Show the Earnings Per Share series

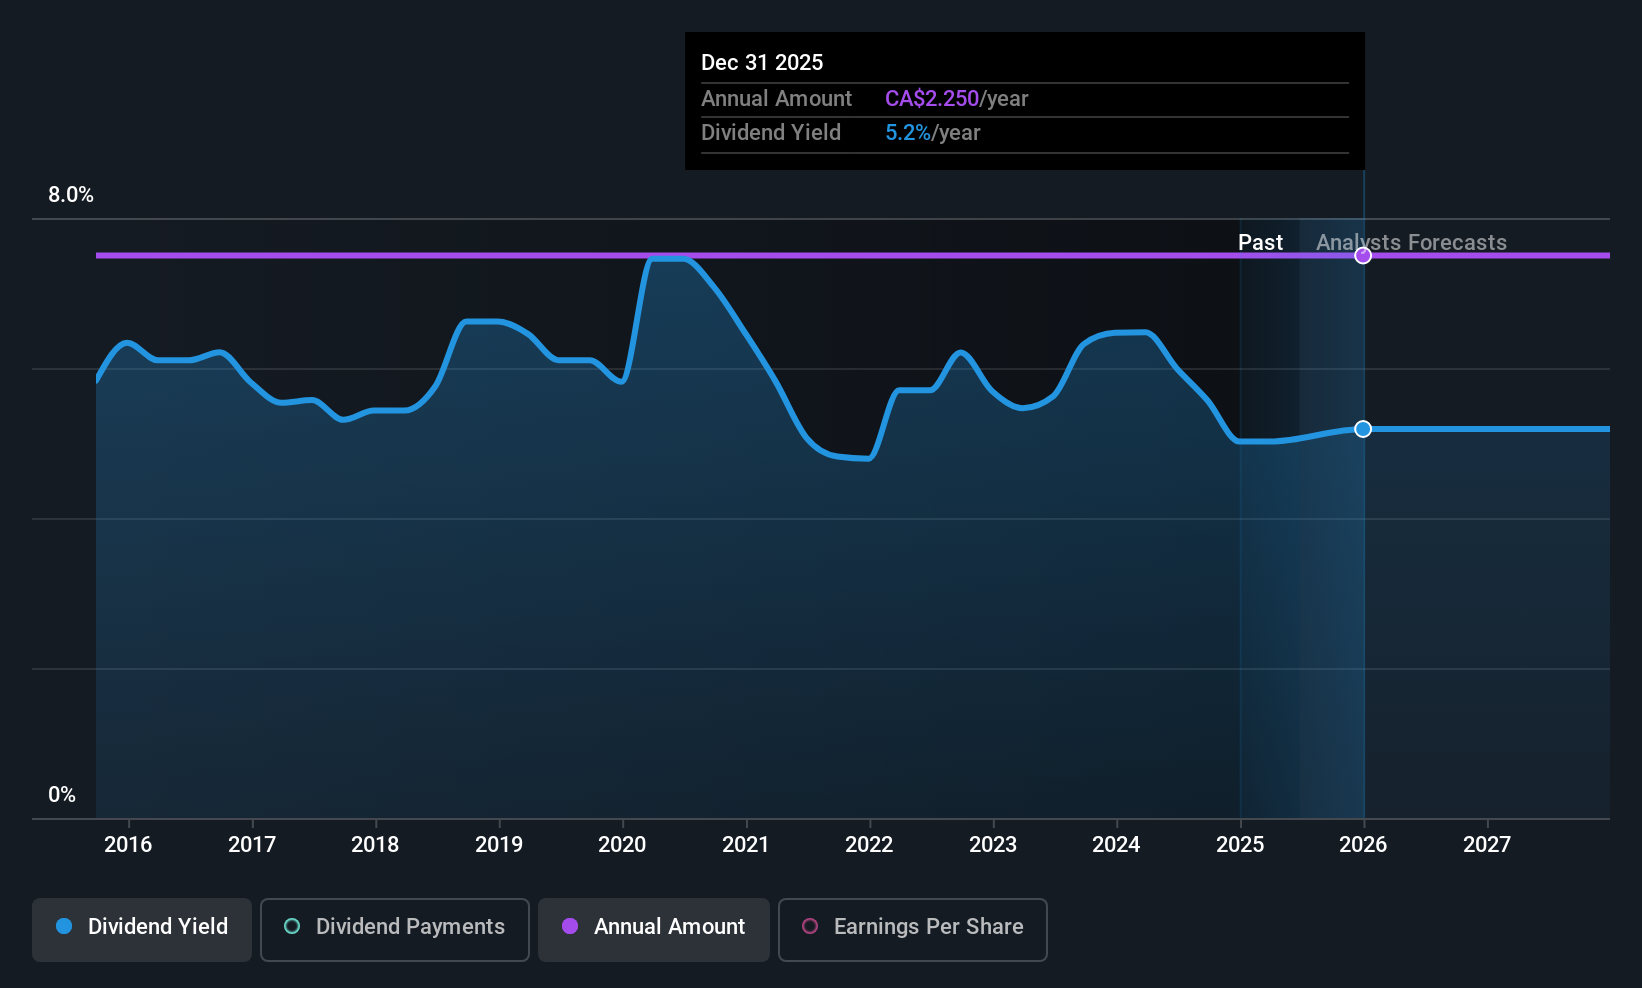[x=913, y=930]
